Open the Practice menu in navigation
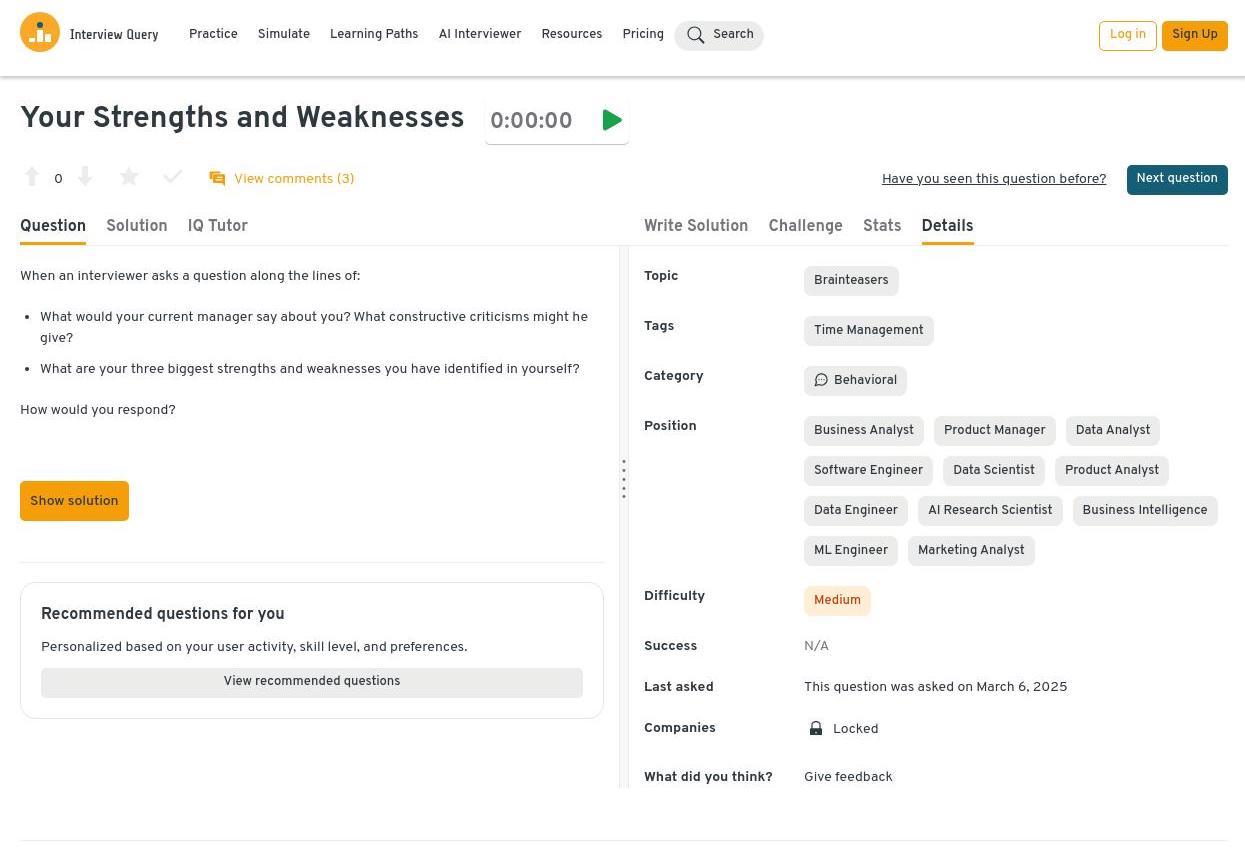Image resolution: width=1245 pixels, height=850 pixels. point(213,35)
